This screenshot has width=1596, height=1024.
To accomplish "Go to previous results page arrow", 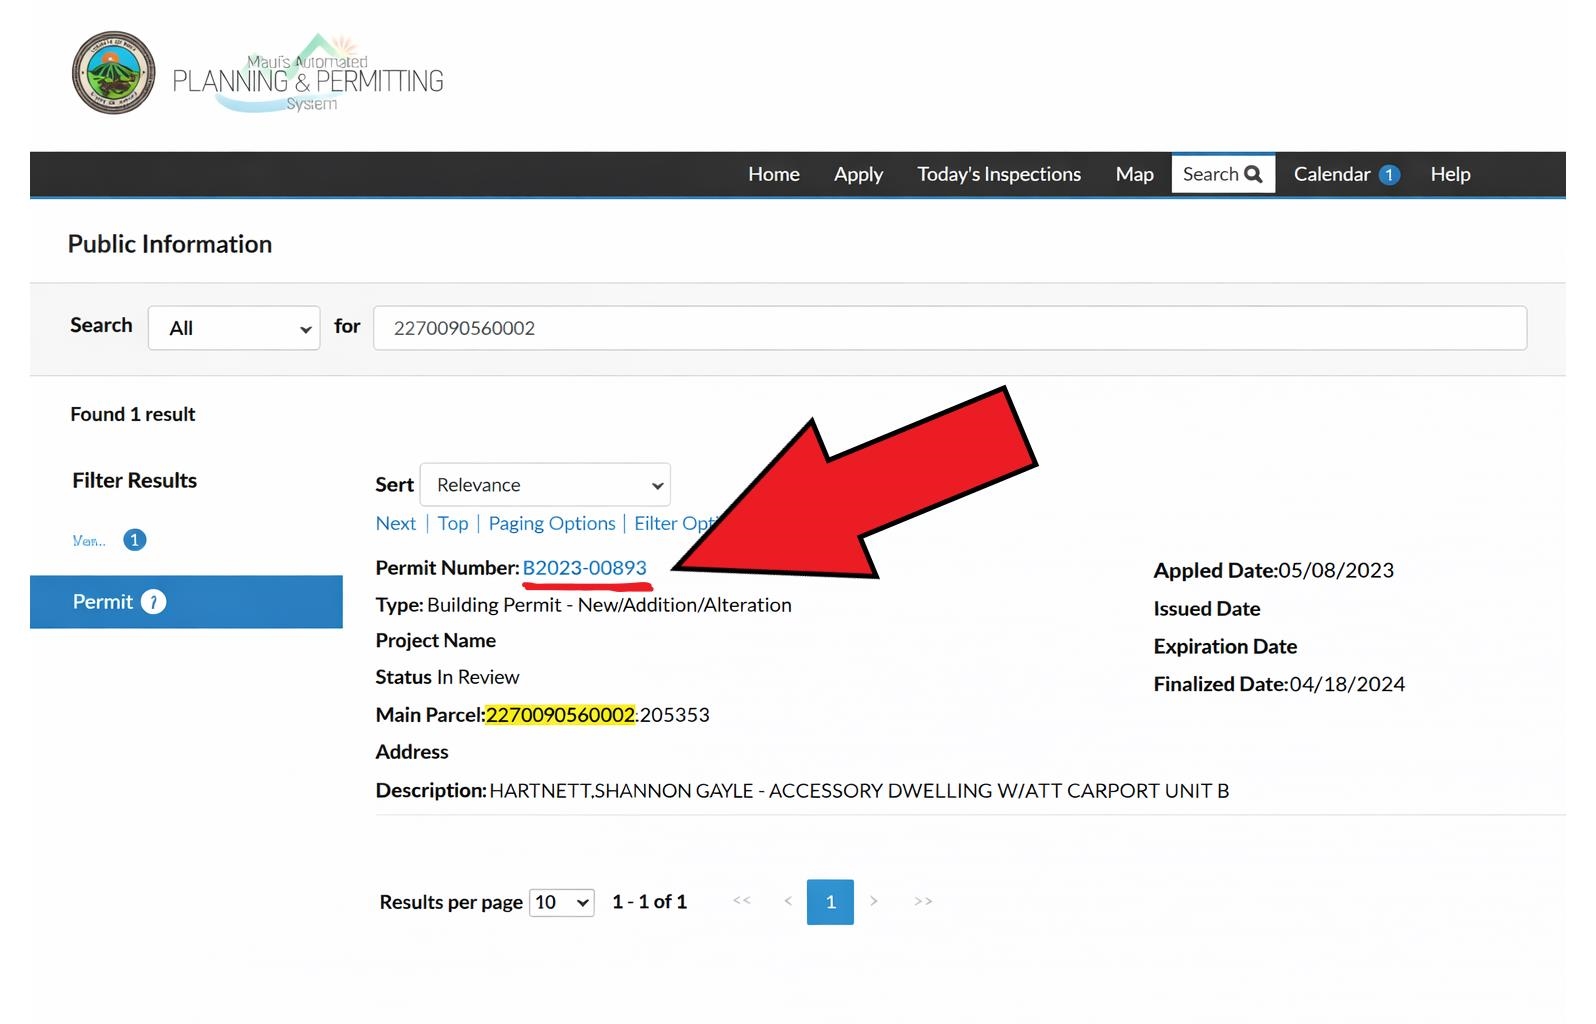I will click(788, 901).
